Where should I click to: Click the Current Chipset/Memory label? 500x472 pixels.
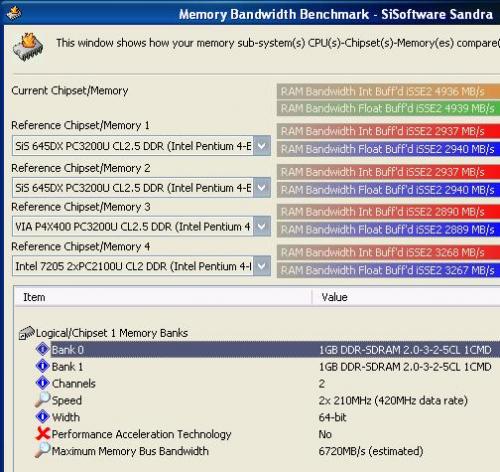point(70,91)
